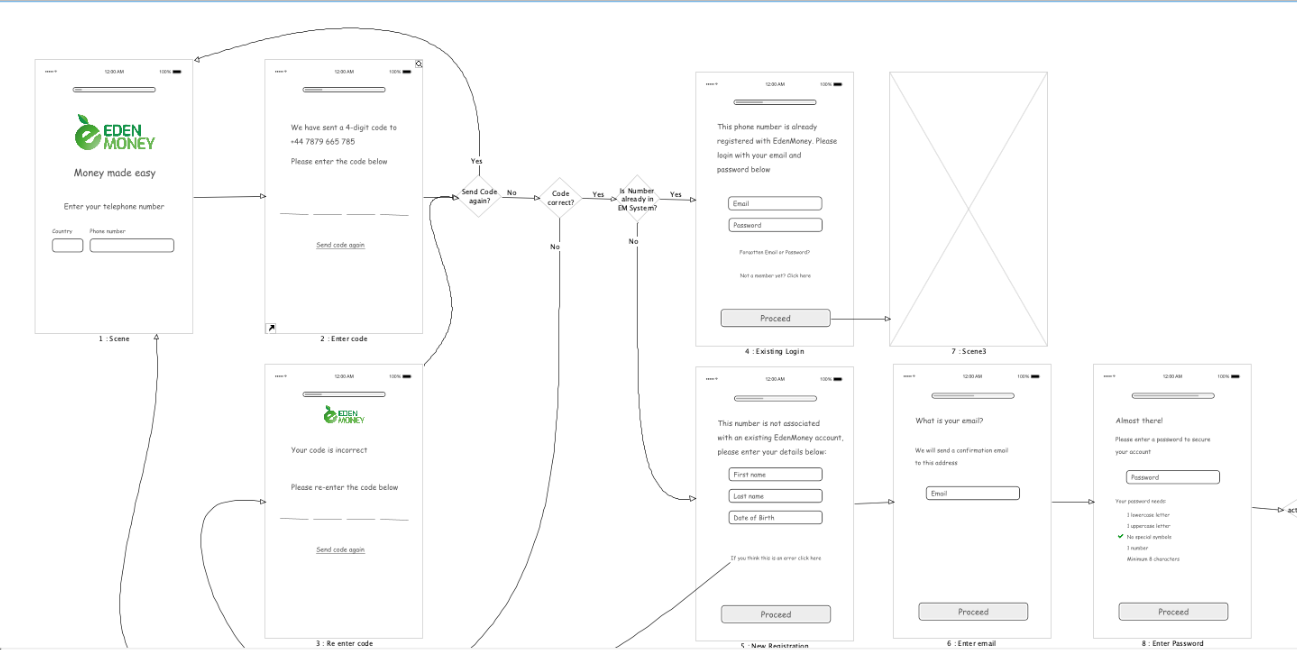Click the small EdenMoney logo in Re enter code scene
This screenshot has height=650, width=1297.
click(344, 415)
